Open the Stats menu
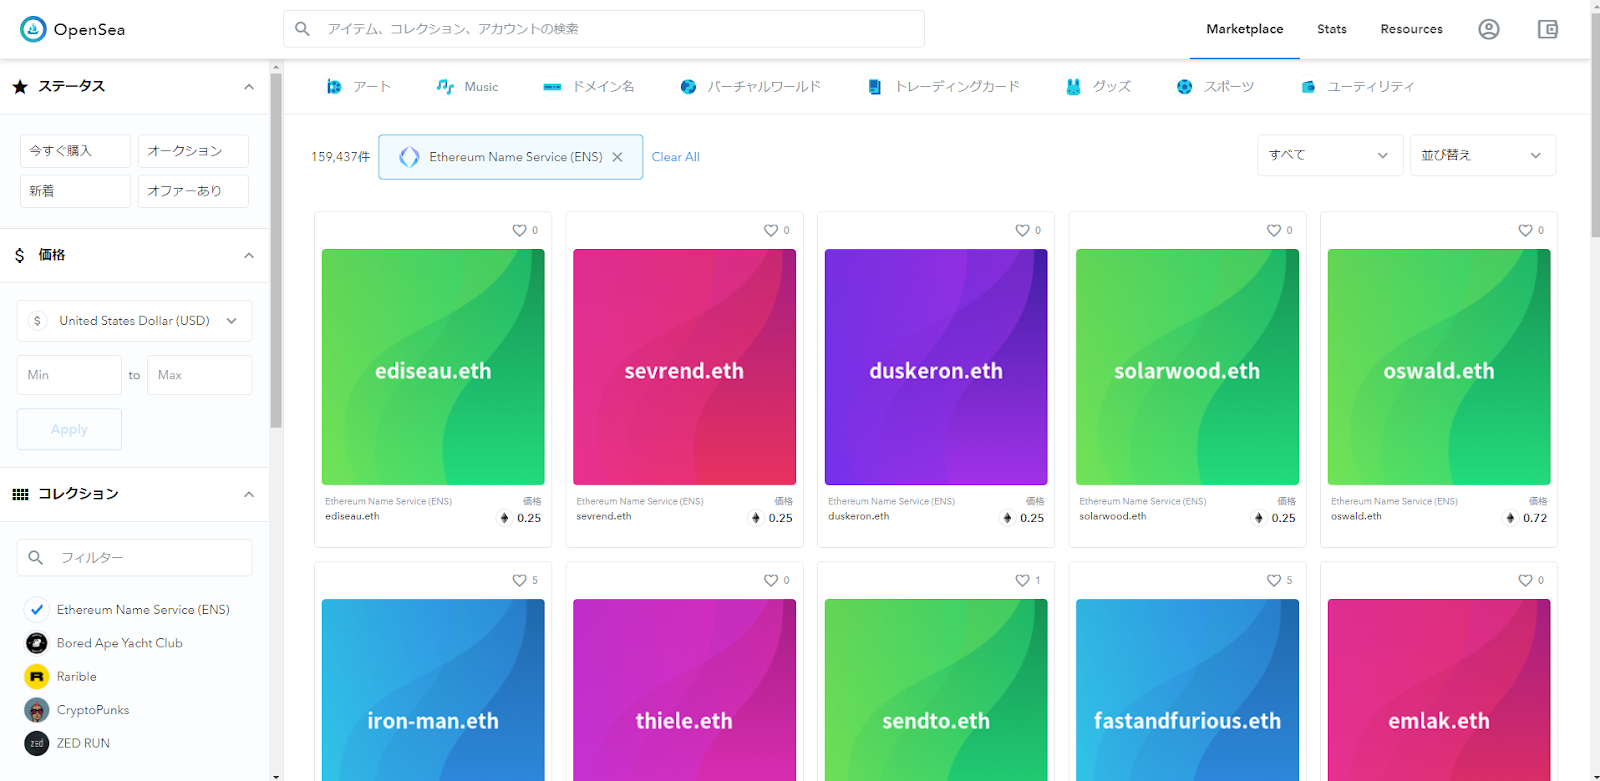 click(1332, 29)
